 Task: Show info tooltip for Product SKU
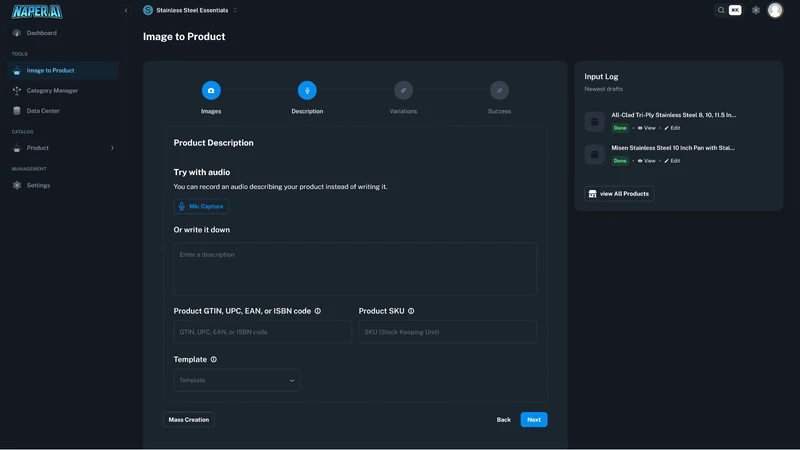(x=411, y=311)
